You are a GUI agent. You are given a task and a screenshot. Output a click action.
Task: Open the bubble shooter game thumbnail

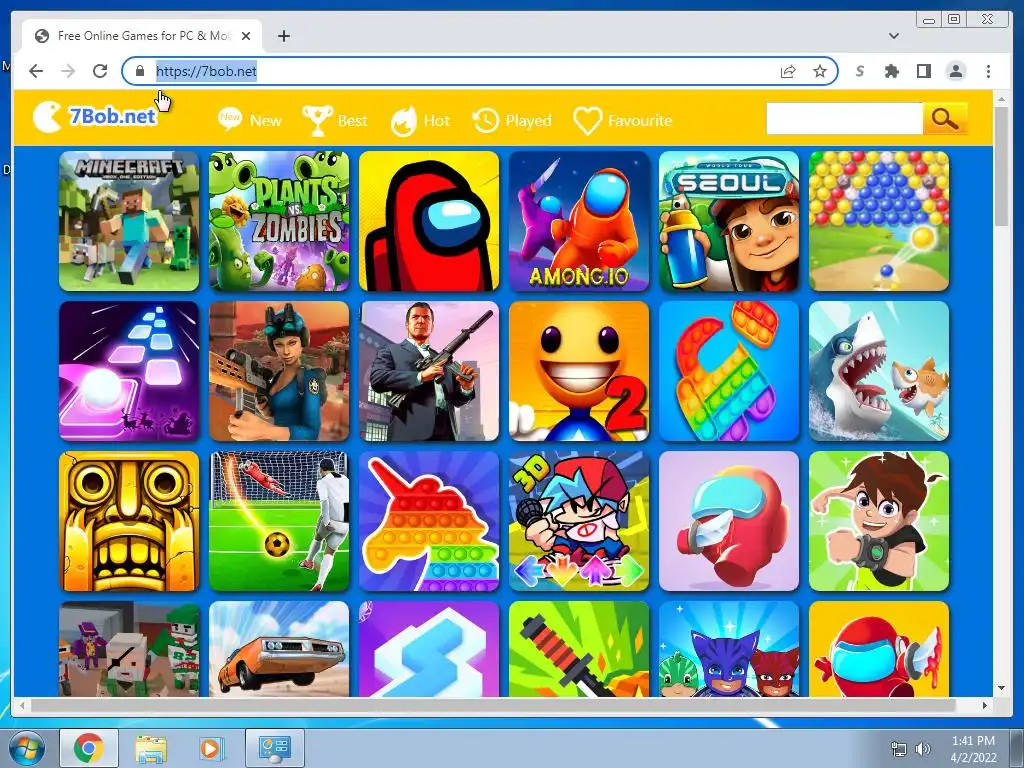coord(879,221)
